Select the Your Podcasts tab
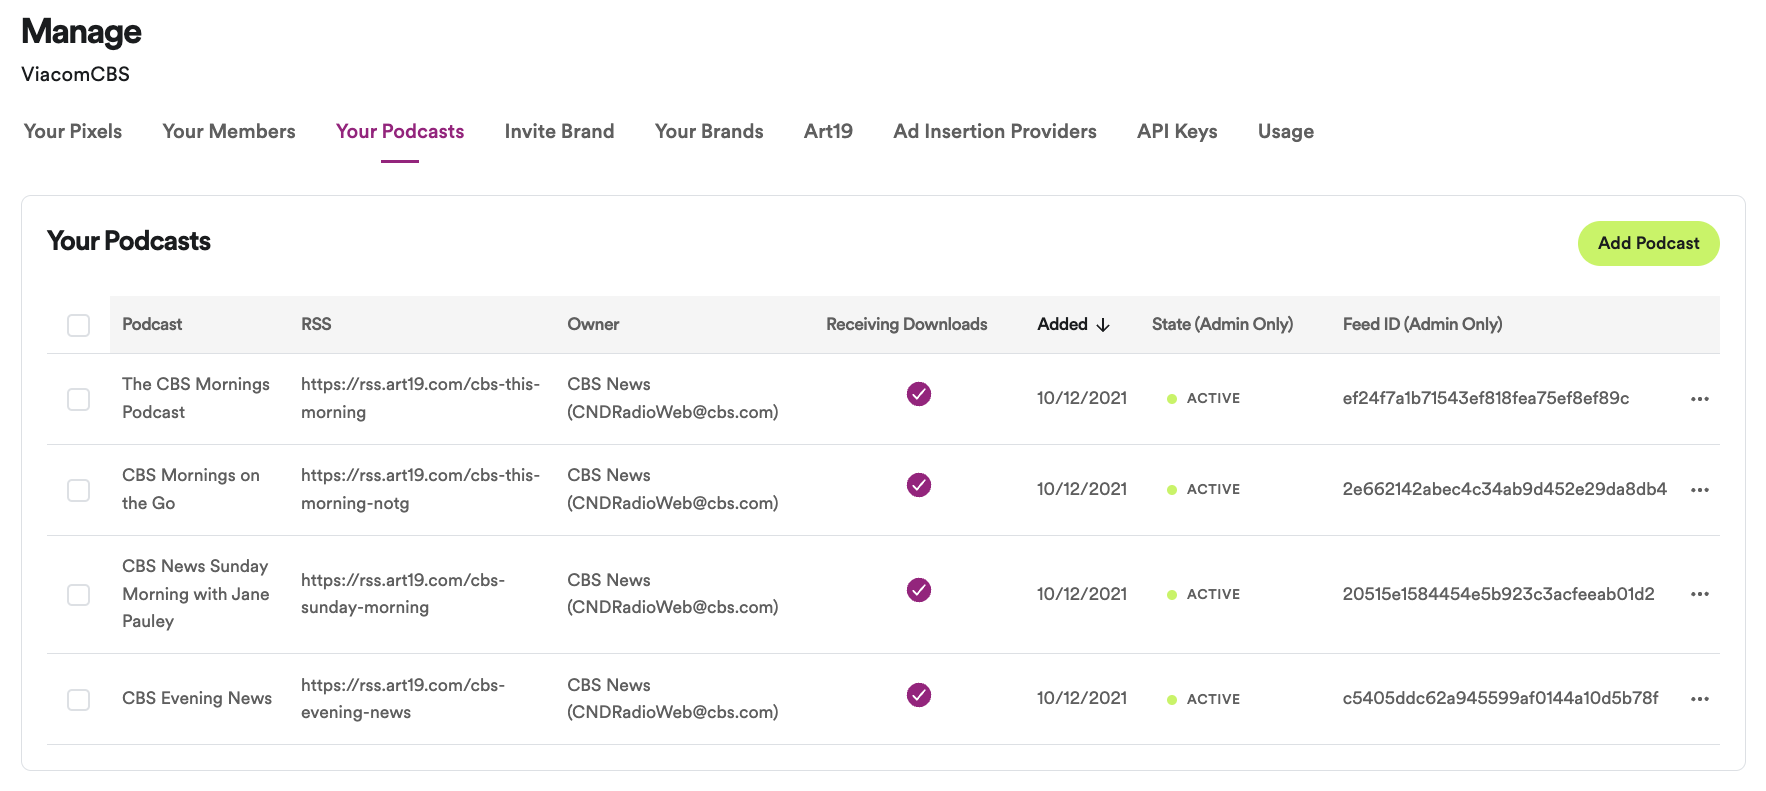1766x791 pixels. (x=400, y=131)
